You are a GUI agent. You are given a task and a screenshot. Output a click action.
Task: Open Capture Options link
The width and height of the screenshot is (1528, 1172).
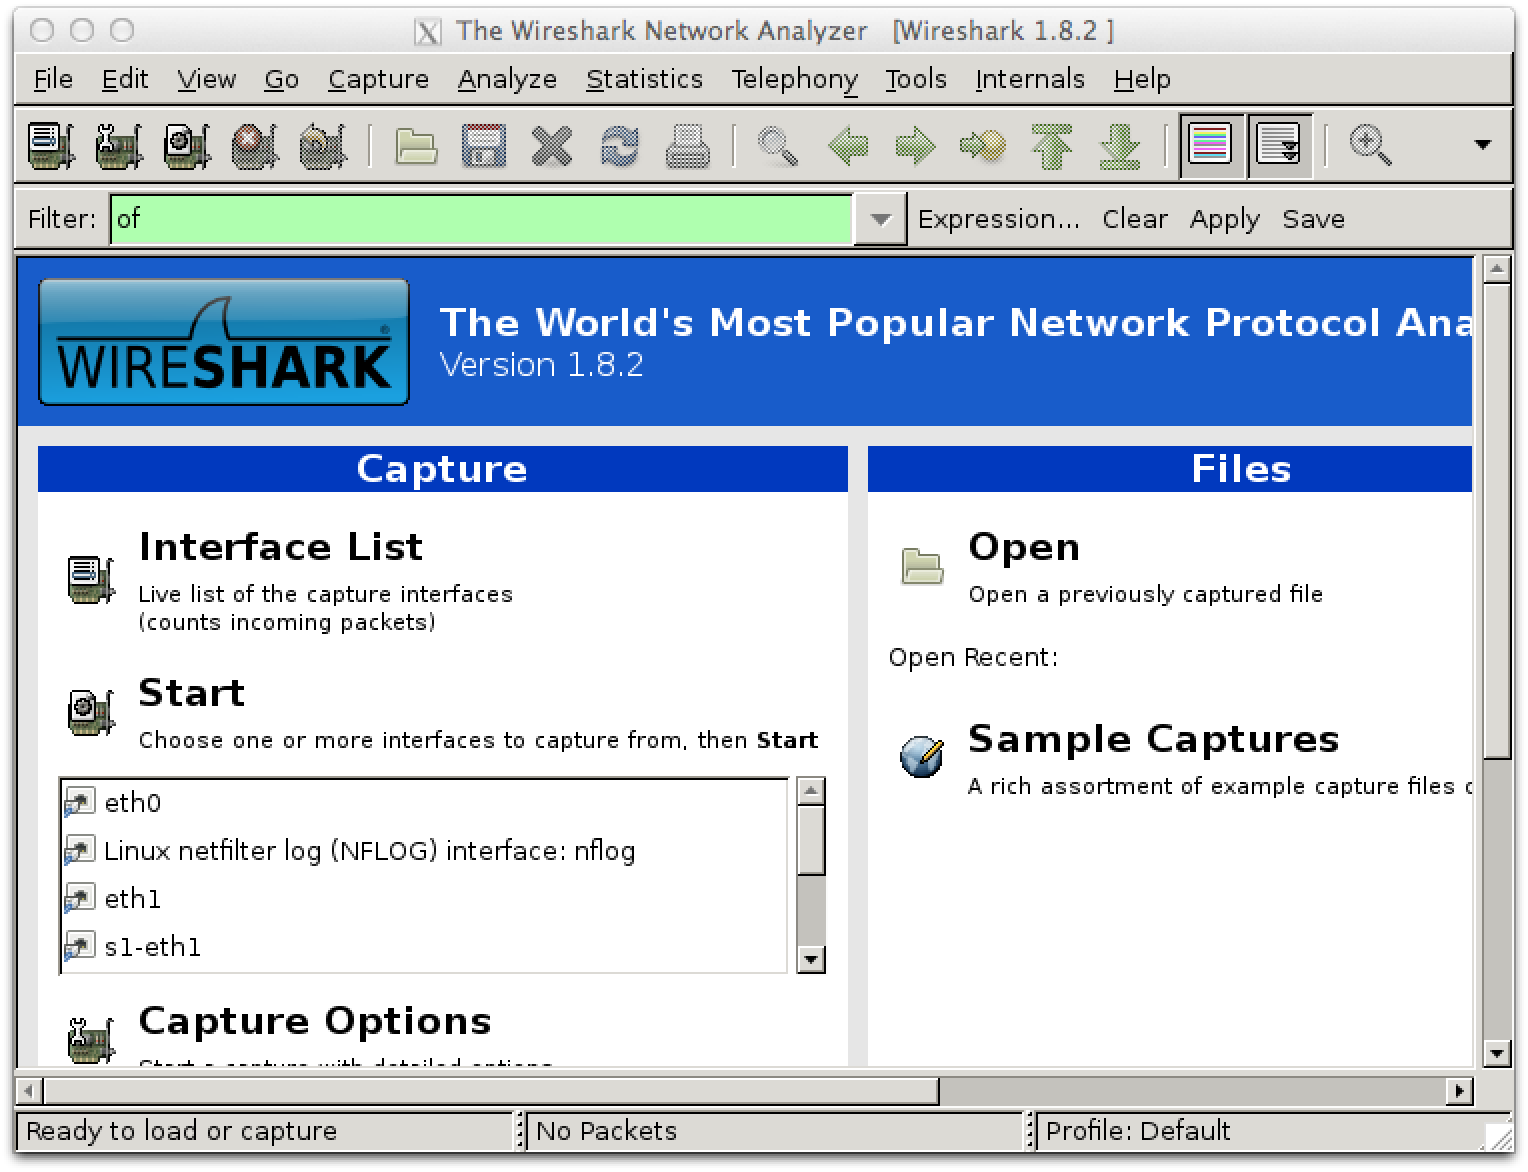click(315, 1021)
